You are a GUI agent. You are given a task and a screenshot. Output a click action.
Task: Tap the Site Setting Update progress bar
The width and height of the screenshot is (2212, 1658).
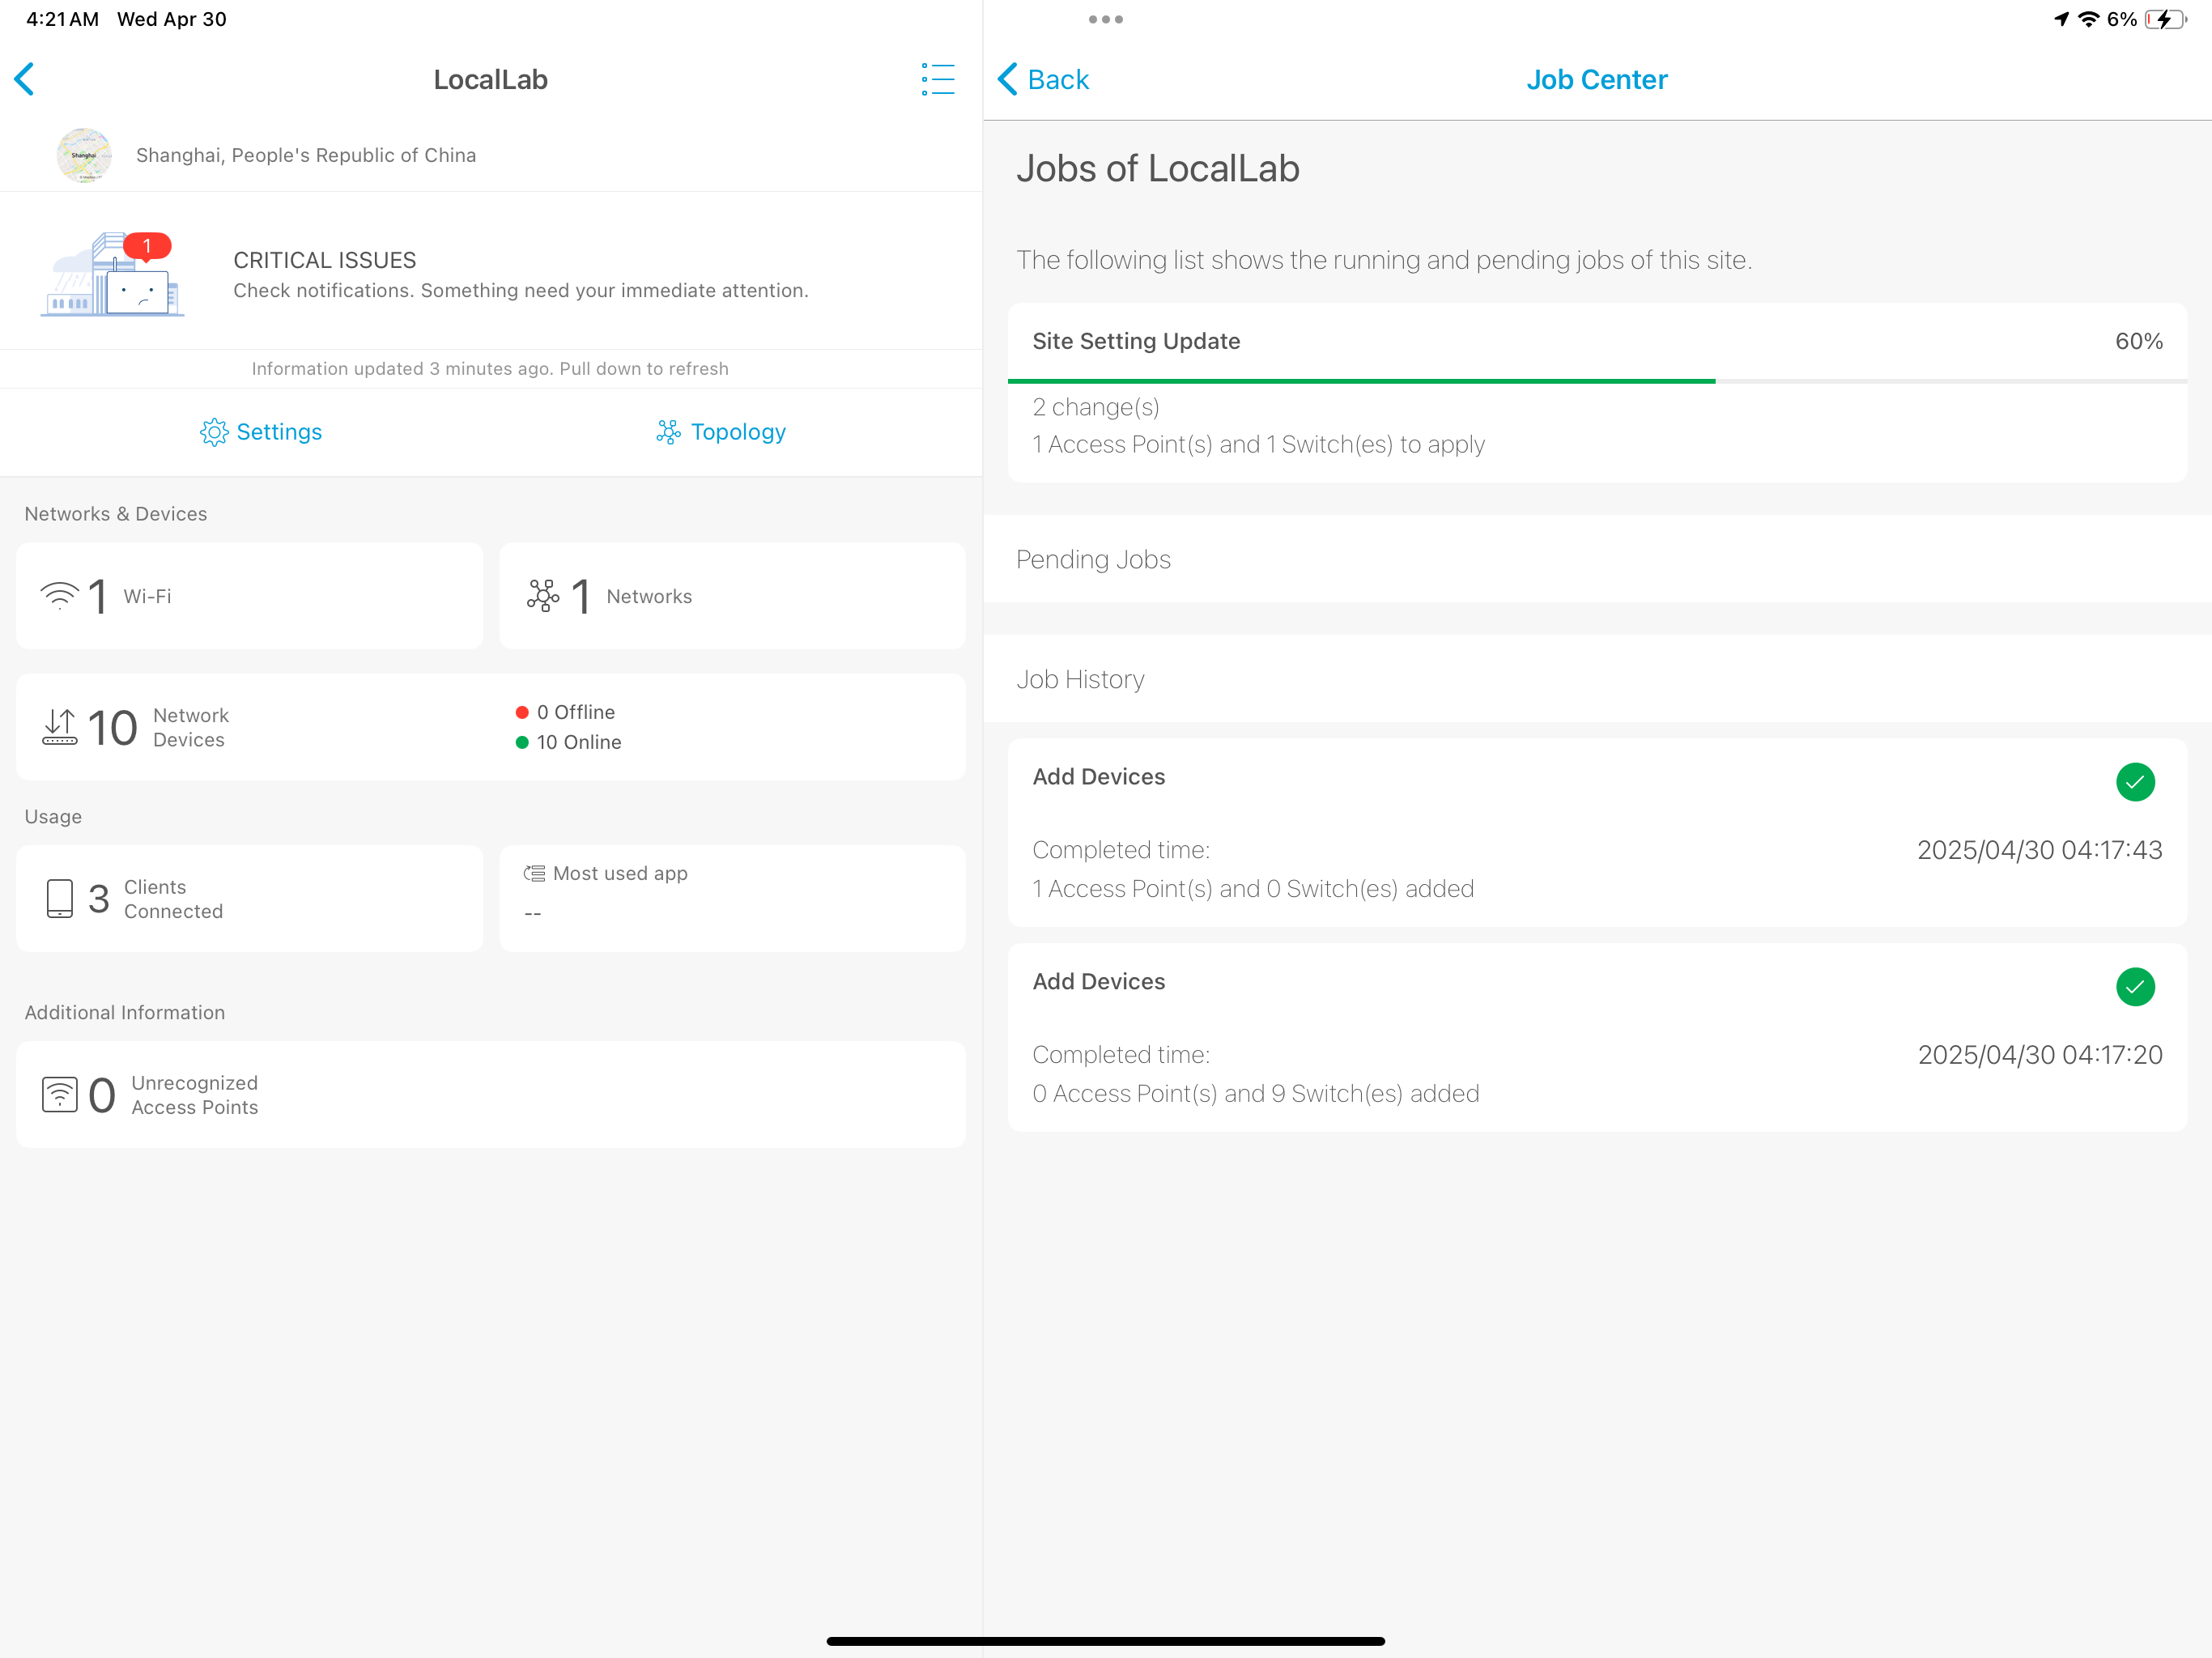[1597, 381]
